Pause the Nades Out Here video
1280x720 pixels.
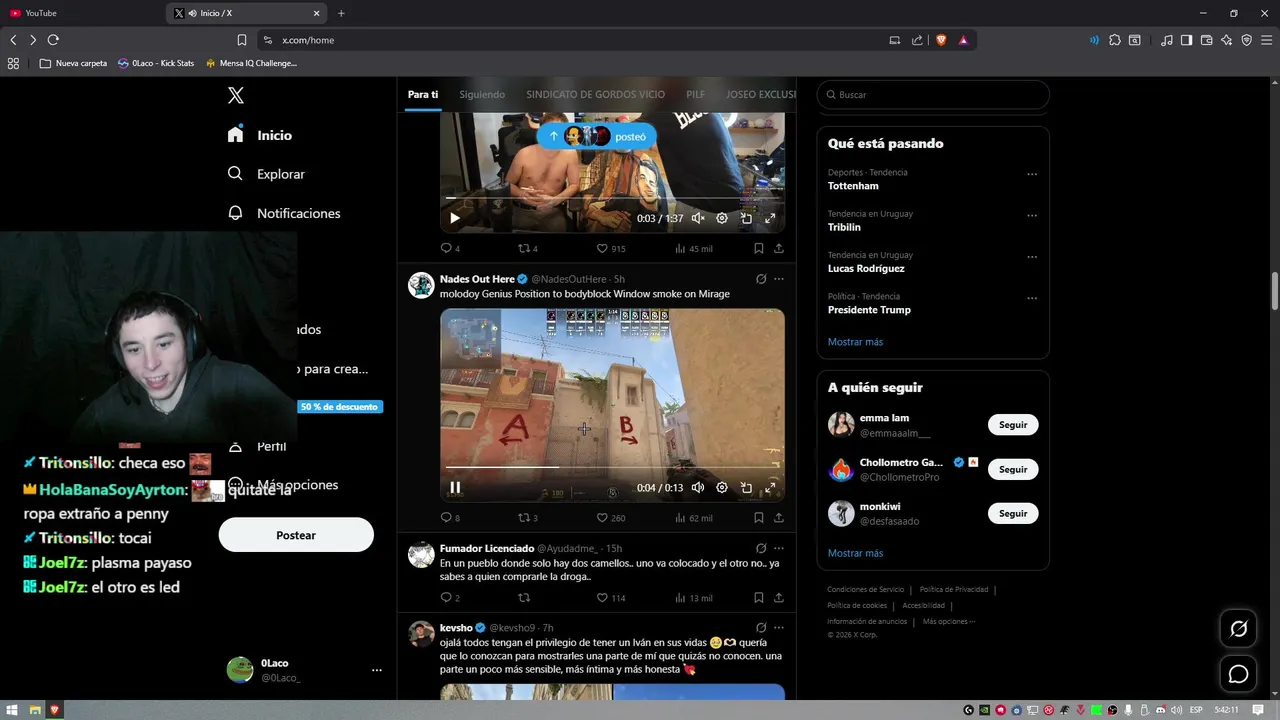[455, 488]
